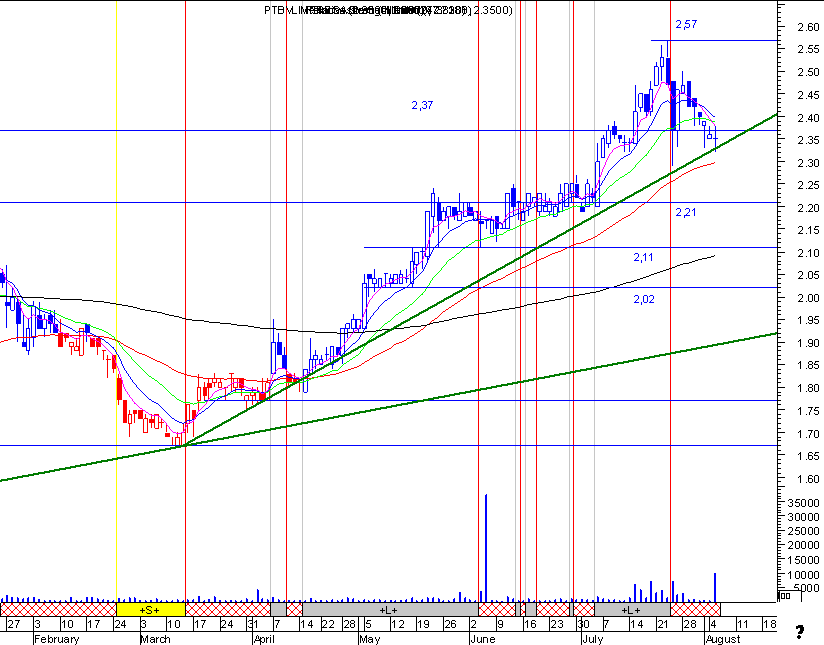Click the 2.00 price axis value

(x=808, y=298)
